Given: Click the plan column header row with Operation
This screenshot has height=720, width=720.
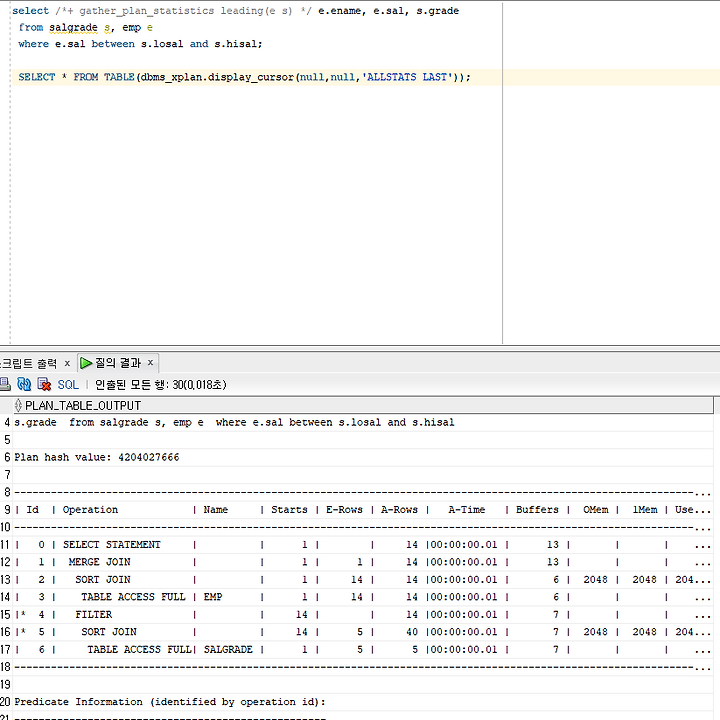Looking at the screenshot, I should coord(363,510).
